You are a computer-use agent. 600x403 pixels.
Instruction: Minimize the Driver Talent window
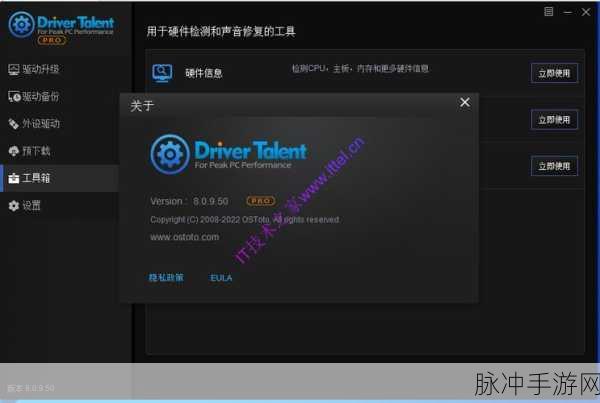click(567, 13)
